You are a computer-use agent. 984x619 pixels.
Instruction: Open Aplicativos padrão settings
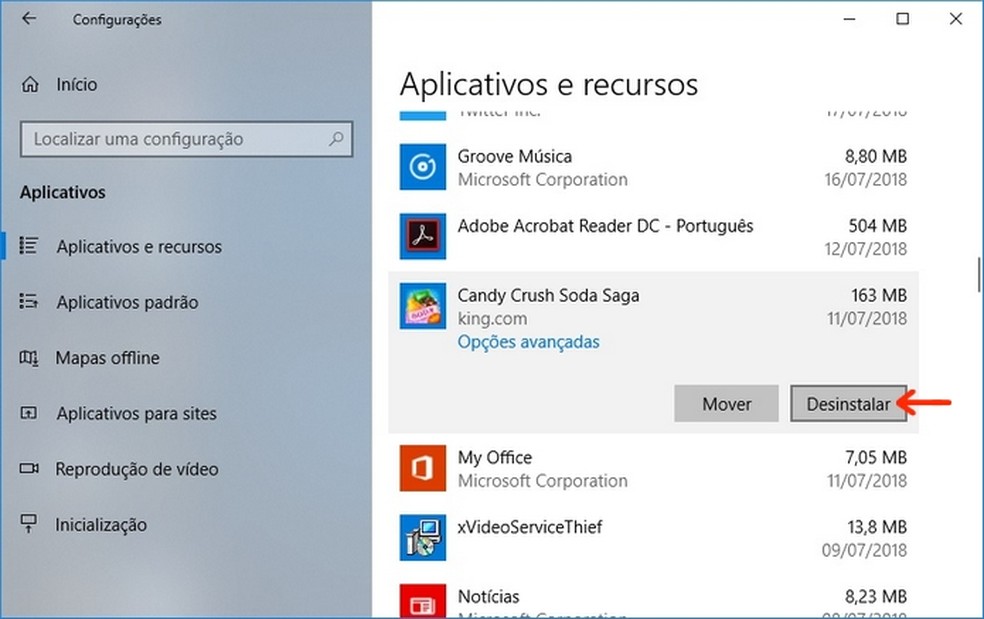[x=127, y=302]
